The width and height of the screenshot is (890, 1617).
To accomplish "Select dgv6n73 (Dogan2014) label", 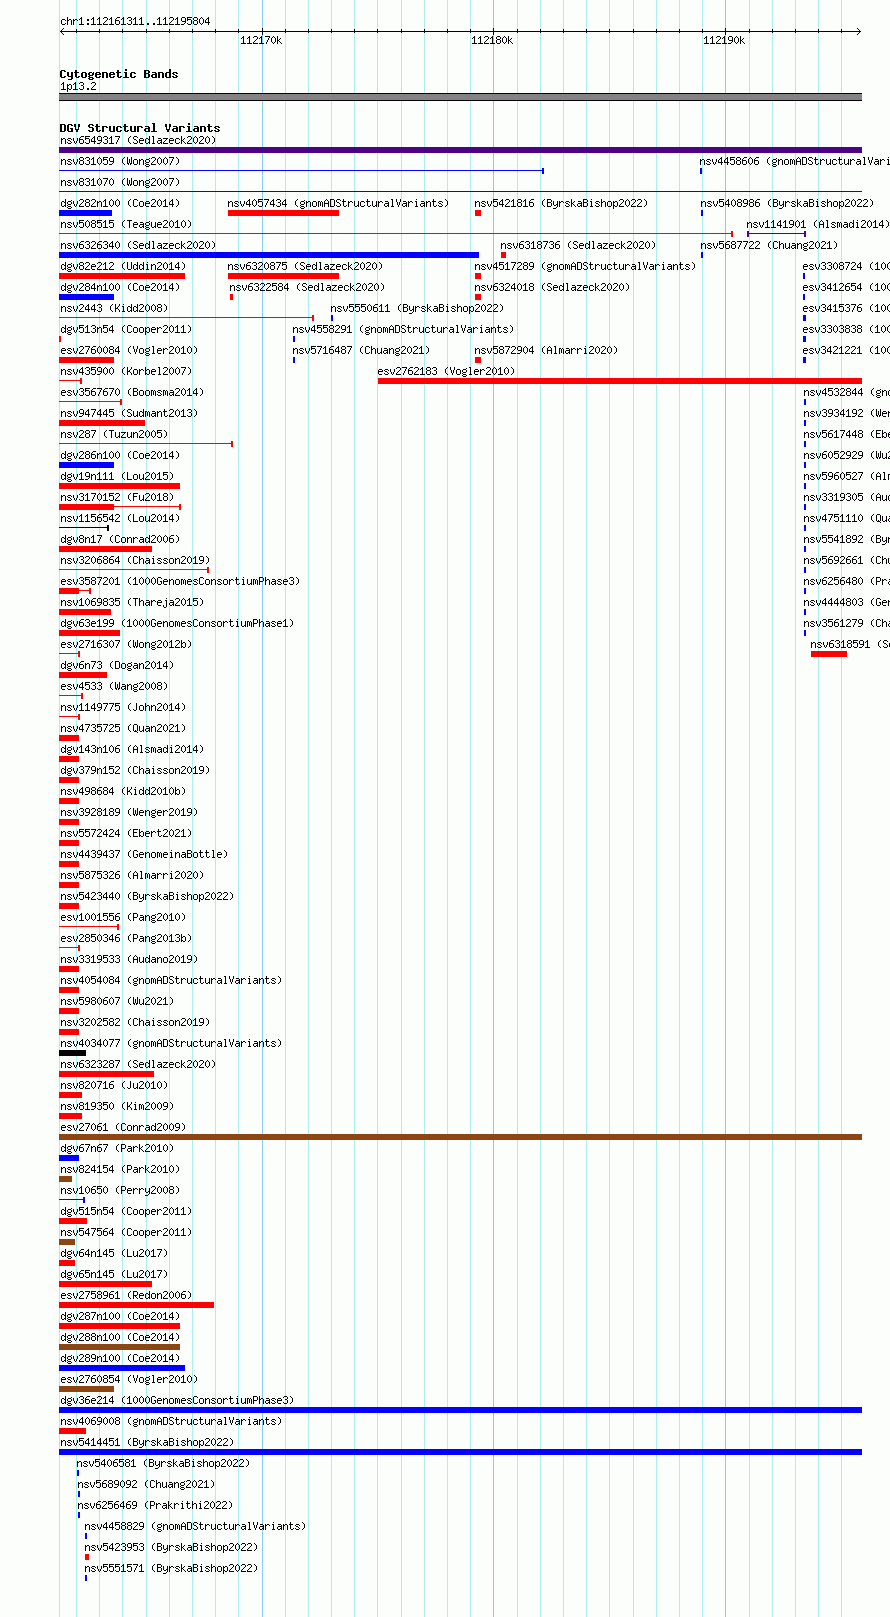I will [x=117, y=665].
